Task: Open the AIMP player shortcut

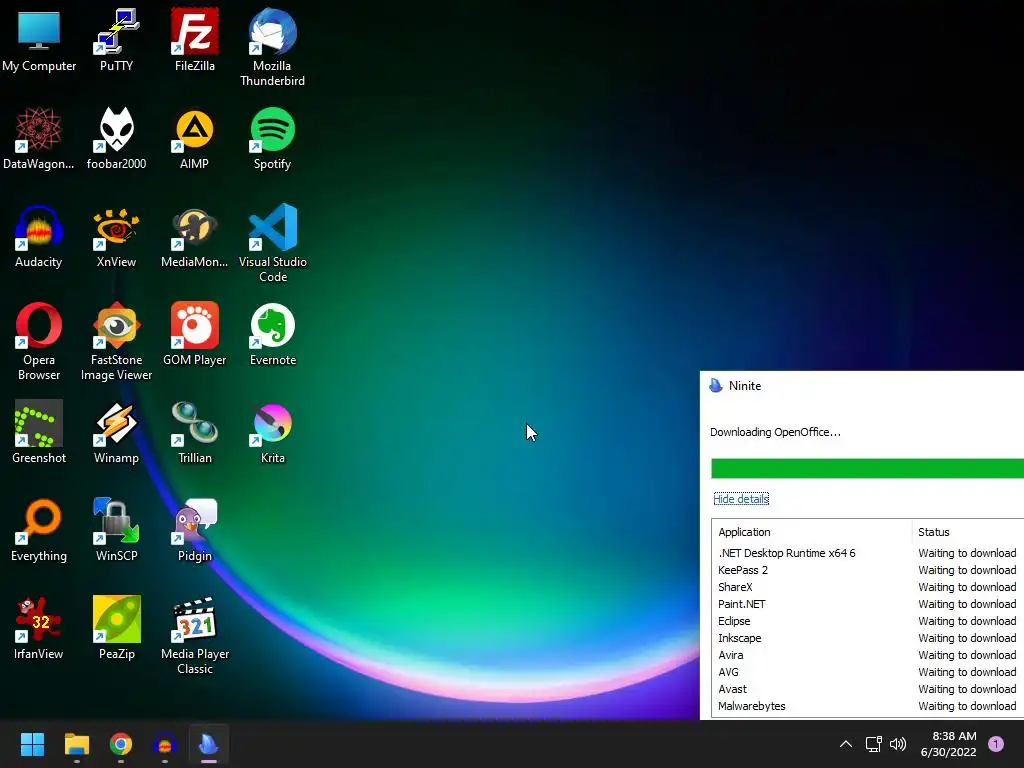Action: [x=195, y=138]
